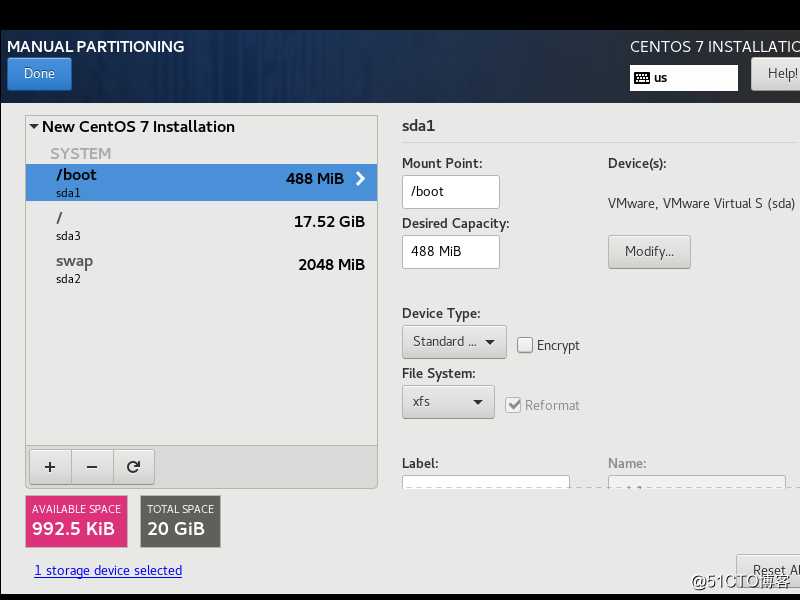
Task: Click the reload storage configuration icon
Action: coord(134,467)
